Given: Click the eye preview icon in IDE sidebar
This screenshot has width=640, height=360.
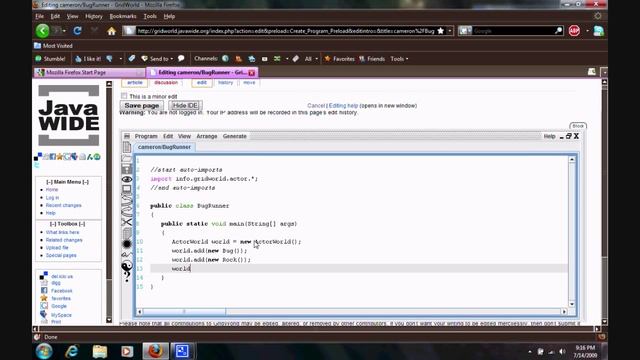Looking at the screenshot, I should 127,179.
